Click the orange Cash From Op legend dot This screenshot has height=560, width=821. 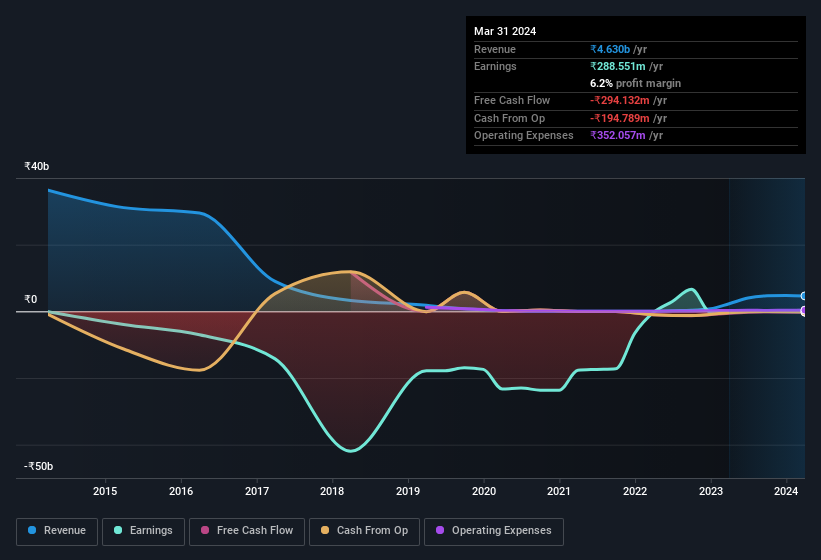tap(325, 530)
